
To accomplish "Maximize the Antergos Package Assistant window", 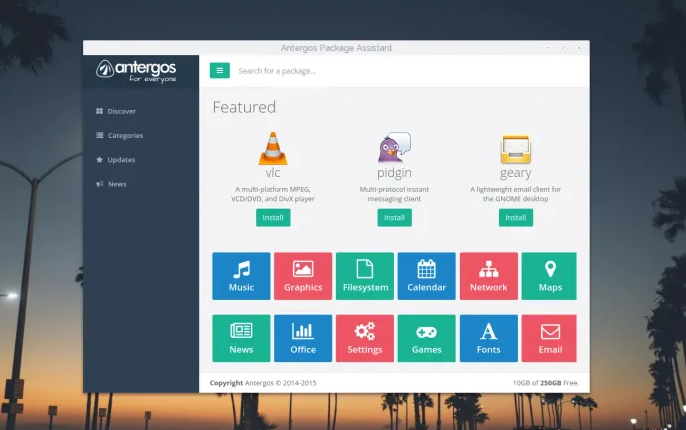I will pyautogui.click(x=564, y=47).
